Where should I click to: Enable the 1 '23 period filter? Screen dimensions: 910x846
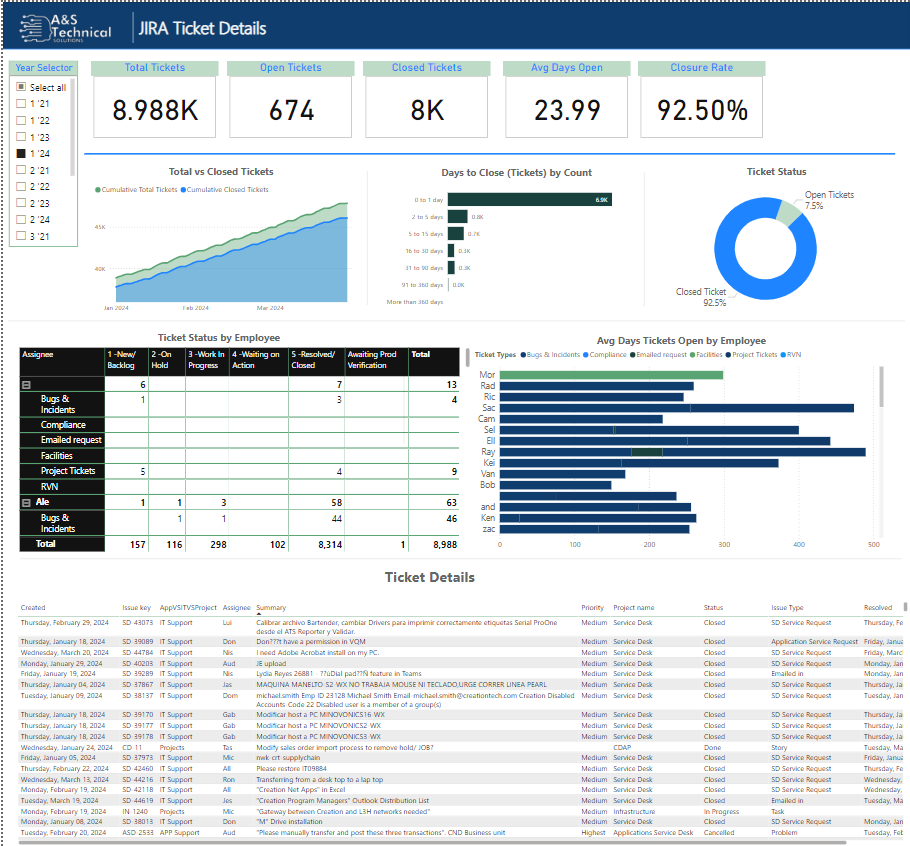tap(21, 137)
